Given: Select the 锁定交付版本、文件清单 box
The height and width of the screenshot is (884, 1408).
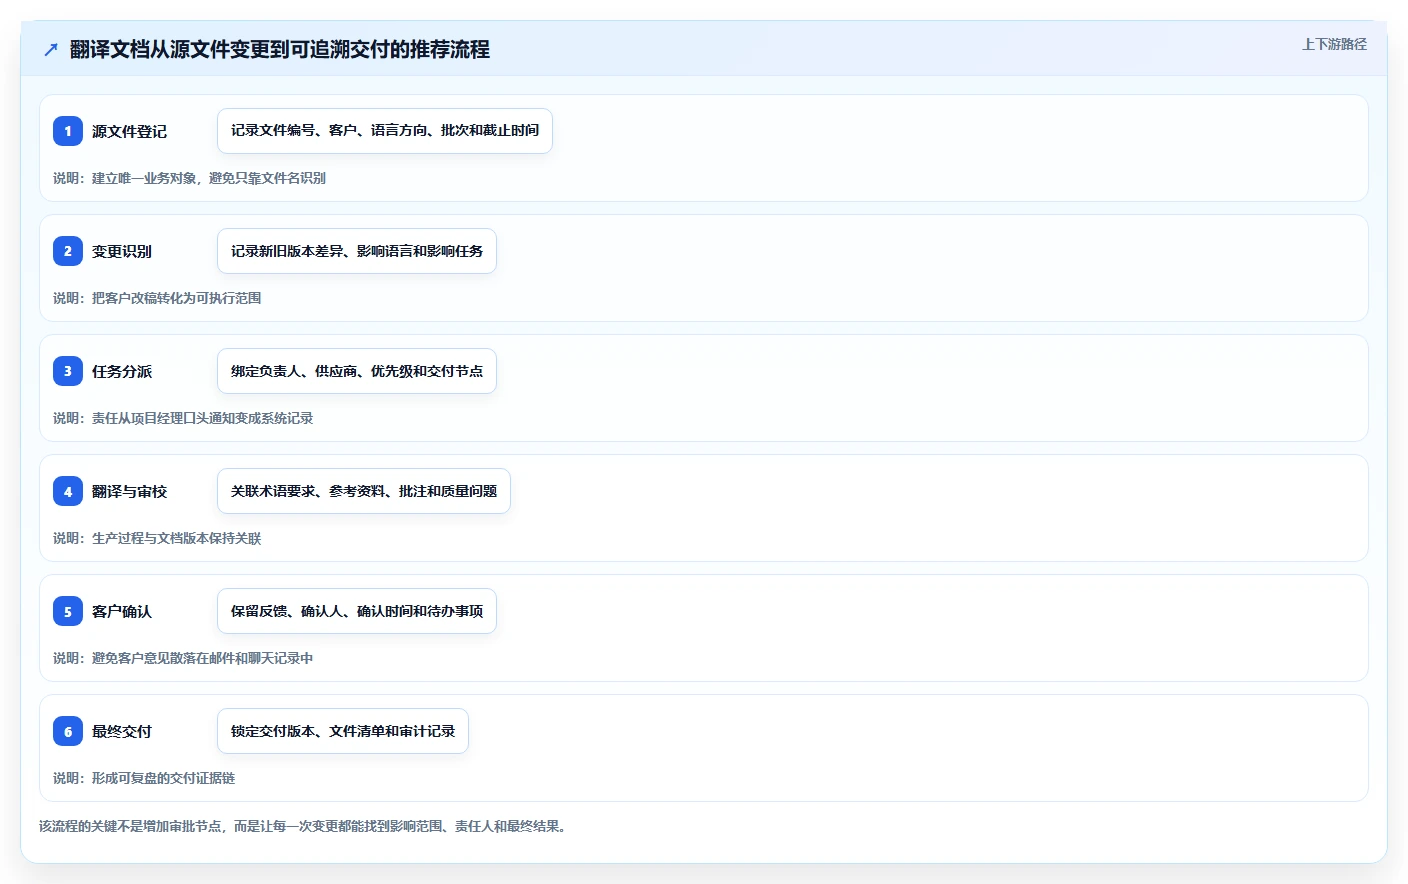Looking at the screenshot, I should (343, 731).
